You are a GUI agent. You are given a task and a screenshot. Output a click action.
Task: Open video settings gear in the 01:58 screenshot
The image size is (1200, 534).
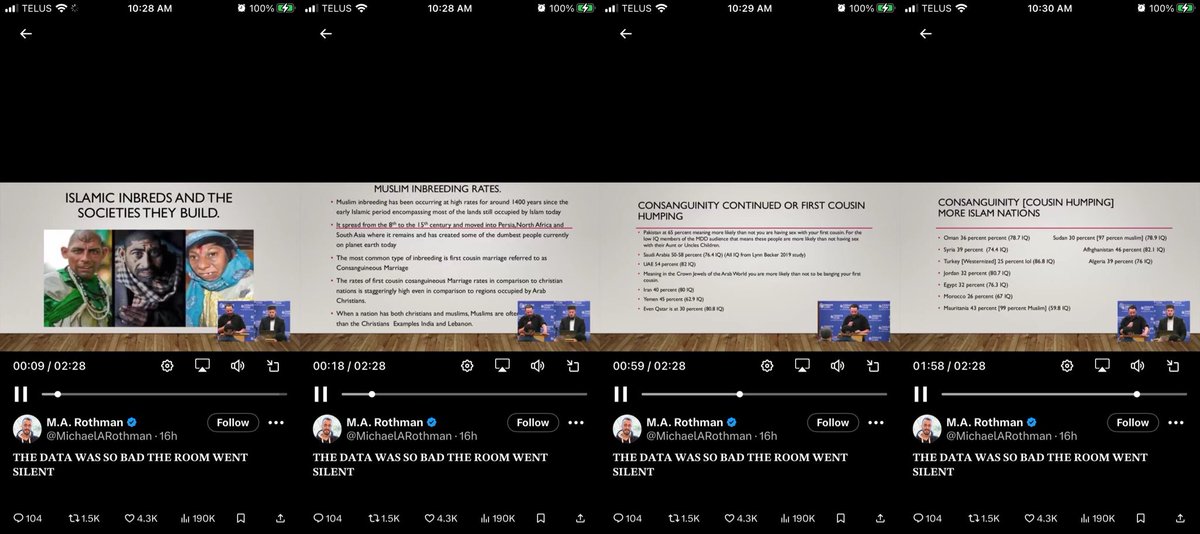coord(1067,366)
